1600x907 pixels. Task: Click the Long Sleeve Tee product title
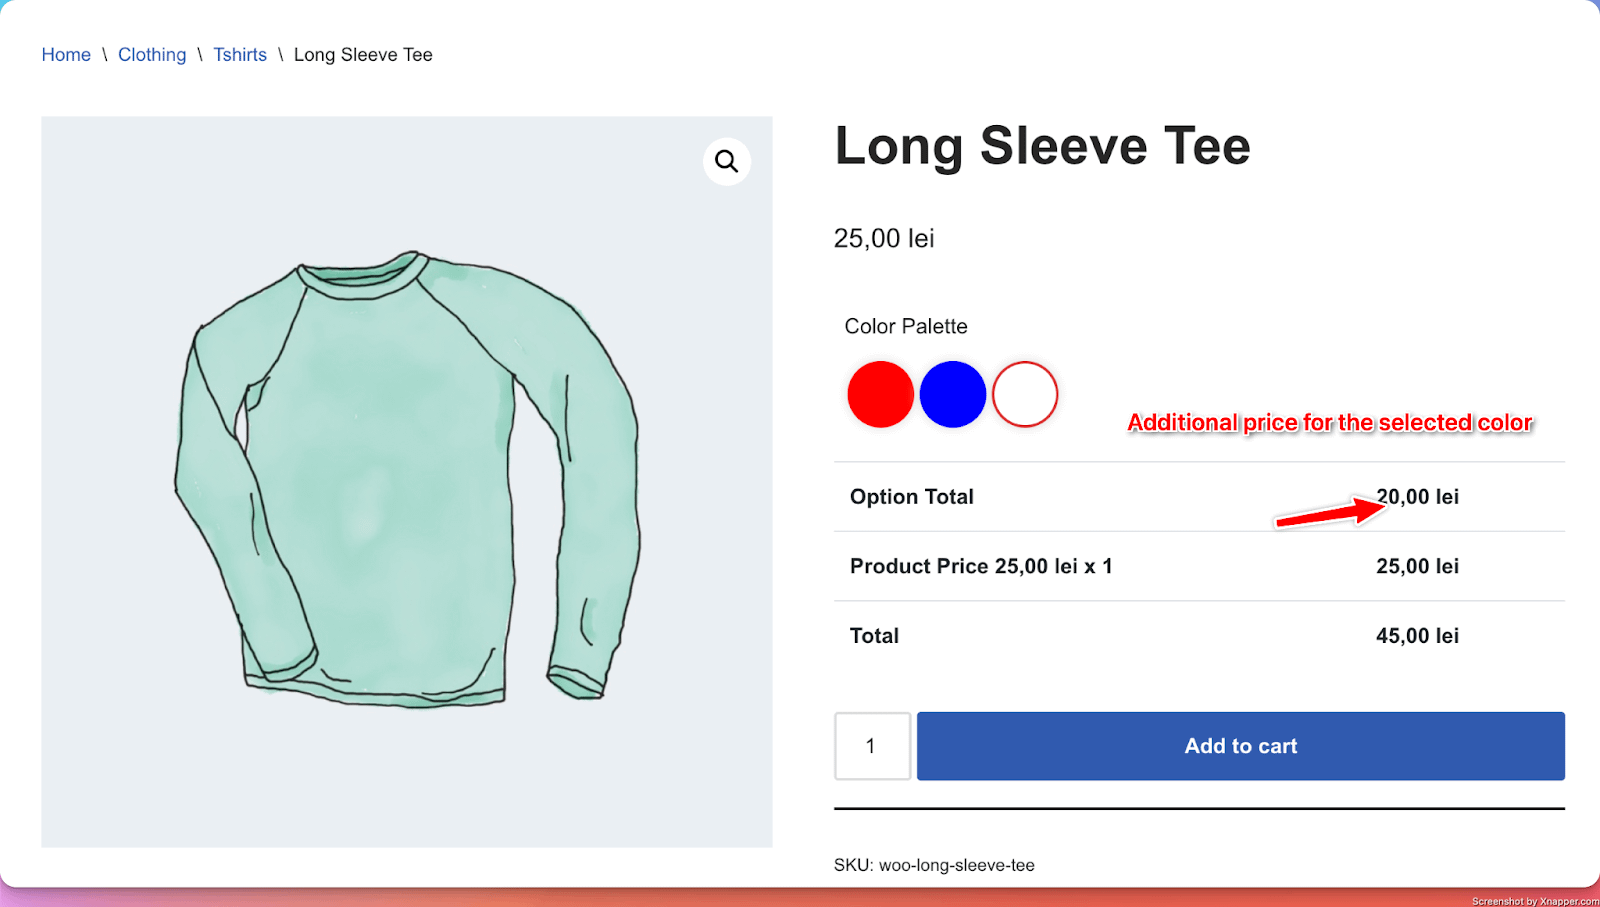click(1042, 146)
